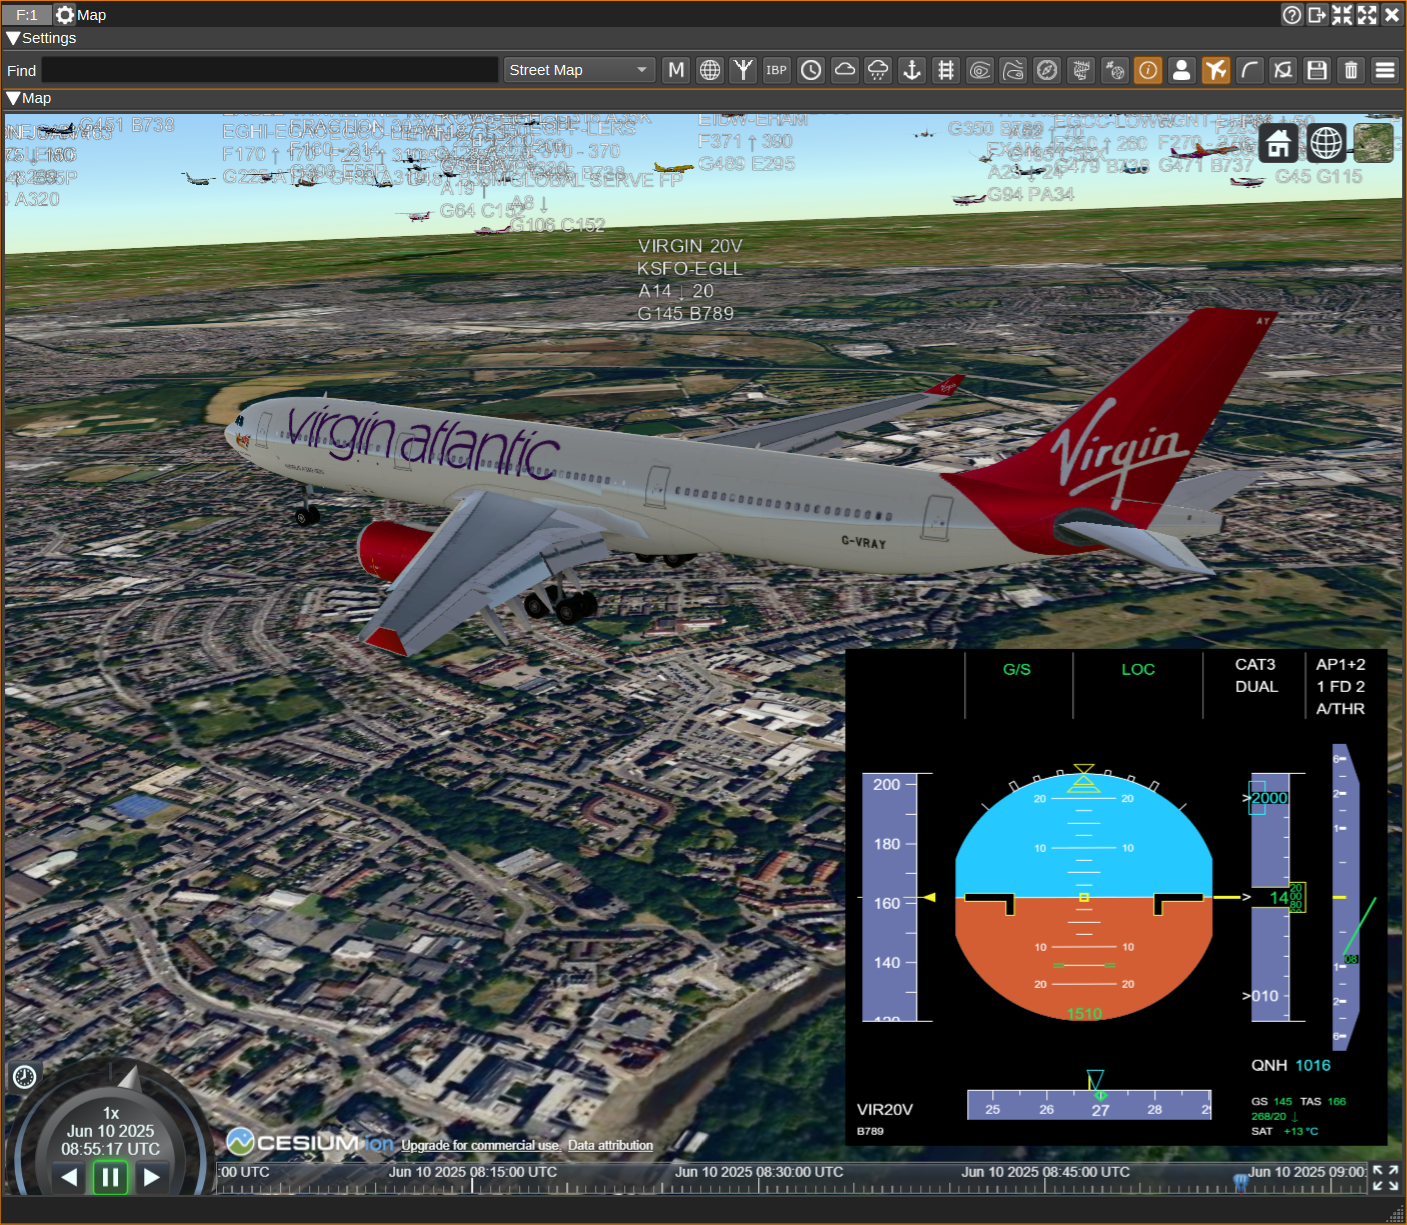Open the IBP beacon dialog
The image size is (1407, 1225).
(777, 70)
